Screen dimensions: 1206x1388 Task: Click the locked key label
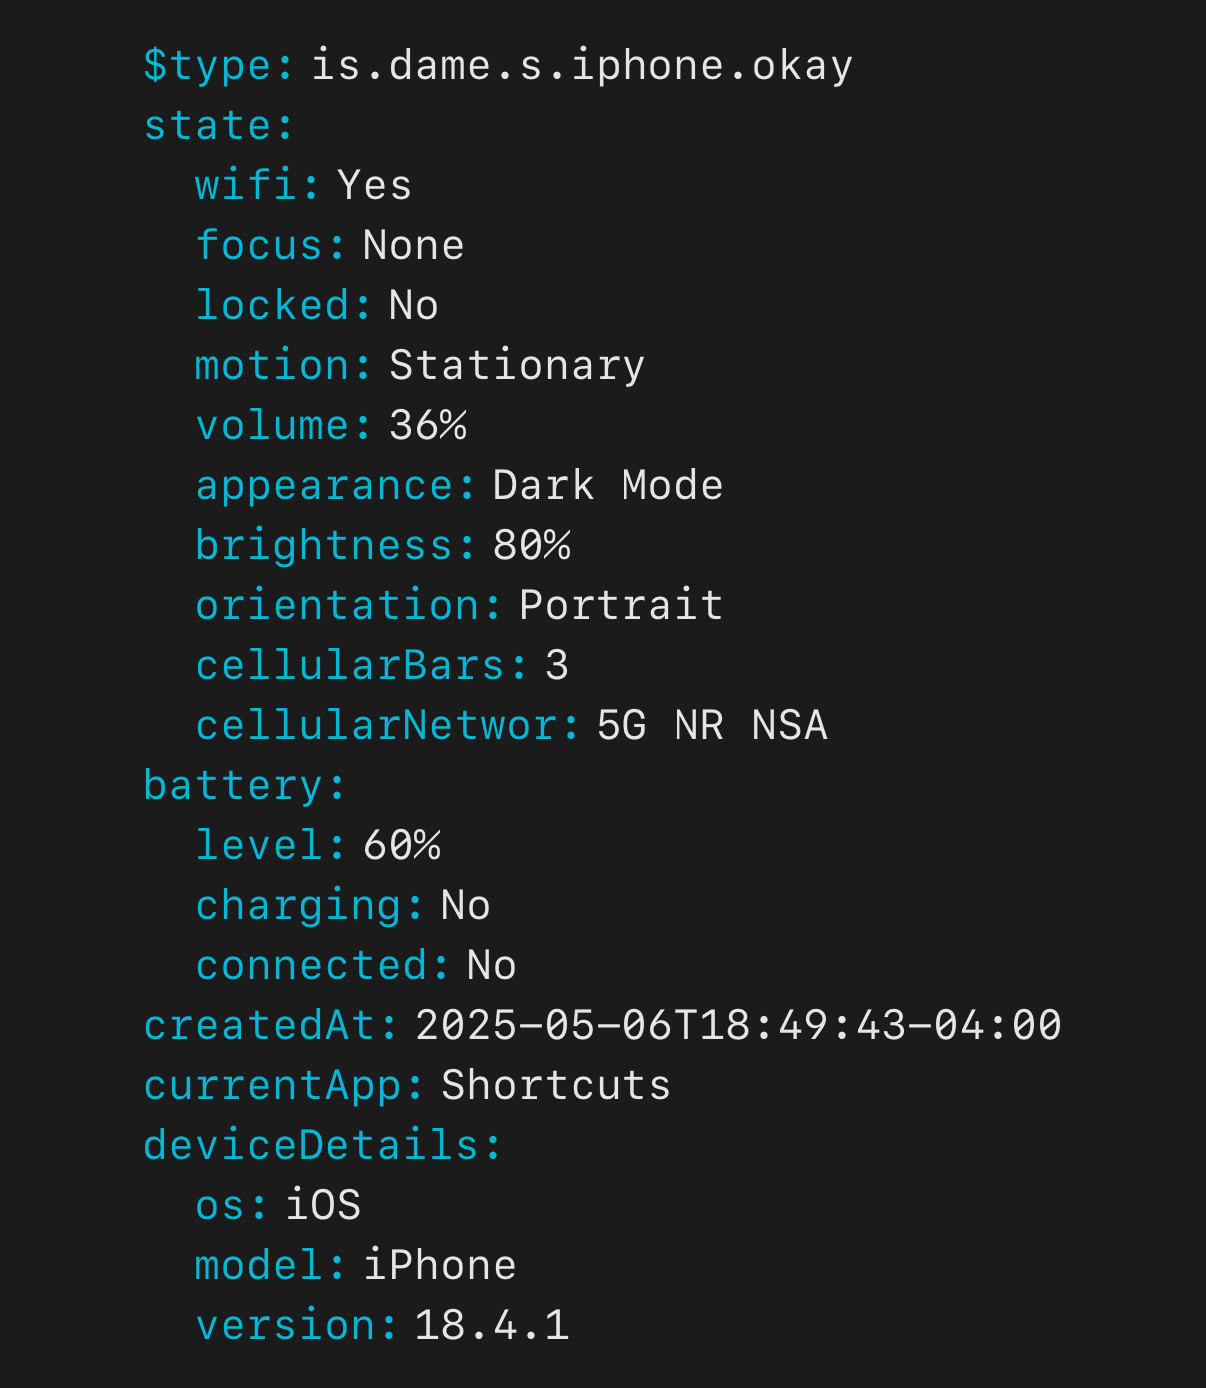coord(284,306)
